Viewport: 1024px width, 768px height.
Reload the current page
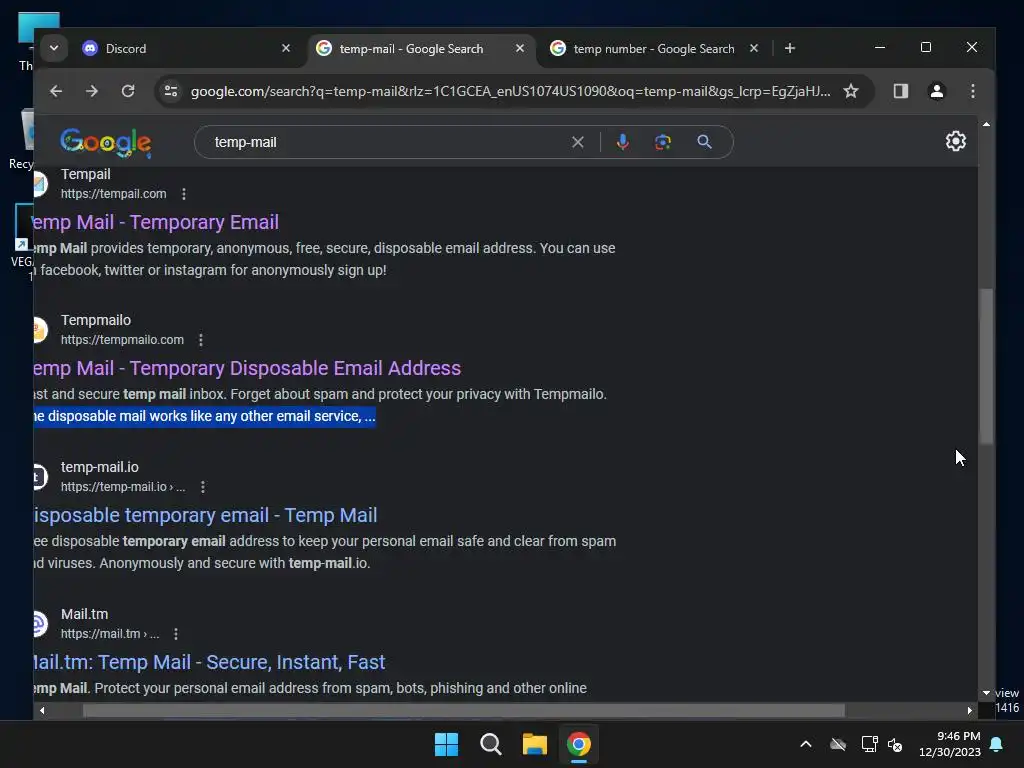pos(128,91)
